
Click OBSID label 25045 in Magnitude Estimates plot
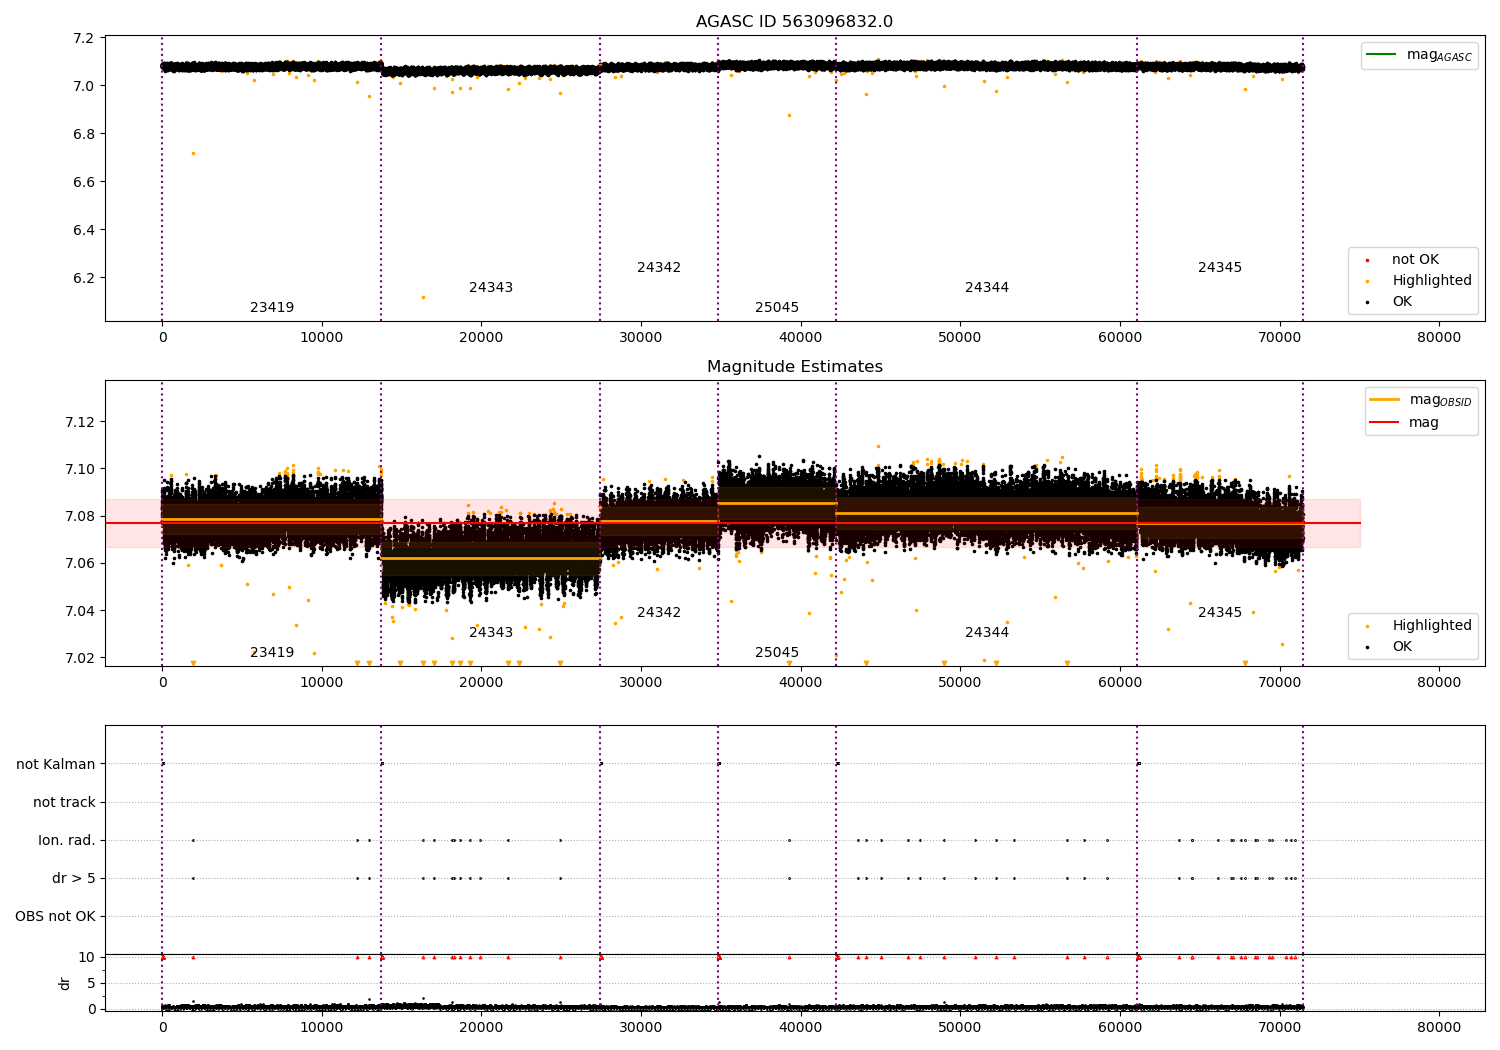777,652
